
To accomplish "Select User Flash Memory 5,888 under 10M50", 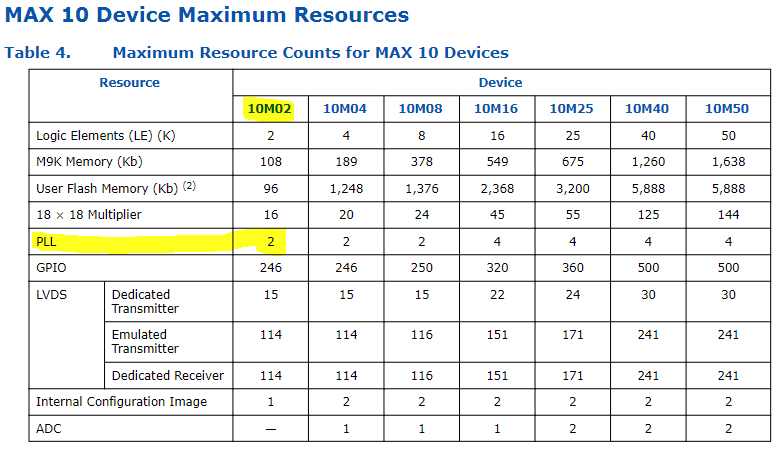I will (728, 189).
